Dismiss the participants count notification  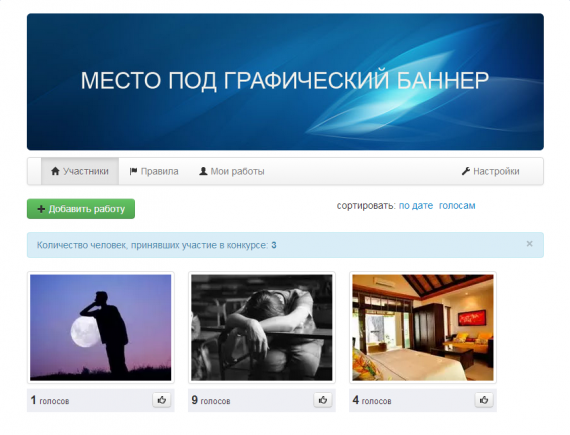[530, 243]
